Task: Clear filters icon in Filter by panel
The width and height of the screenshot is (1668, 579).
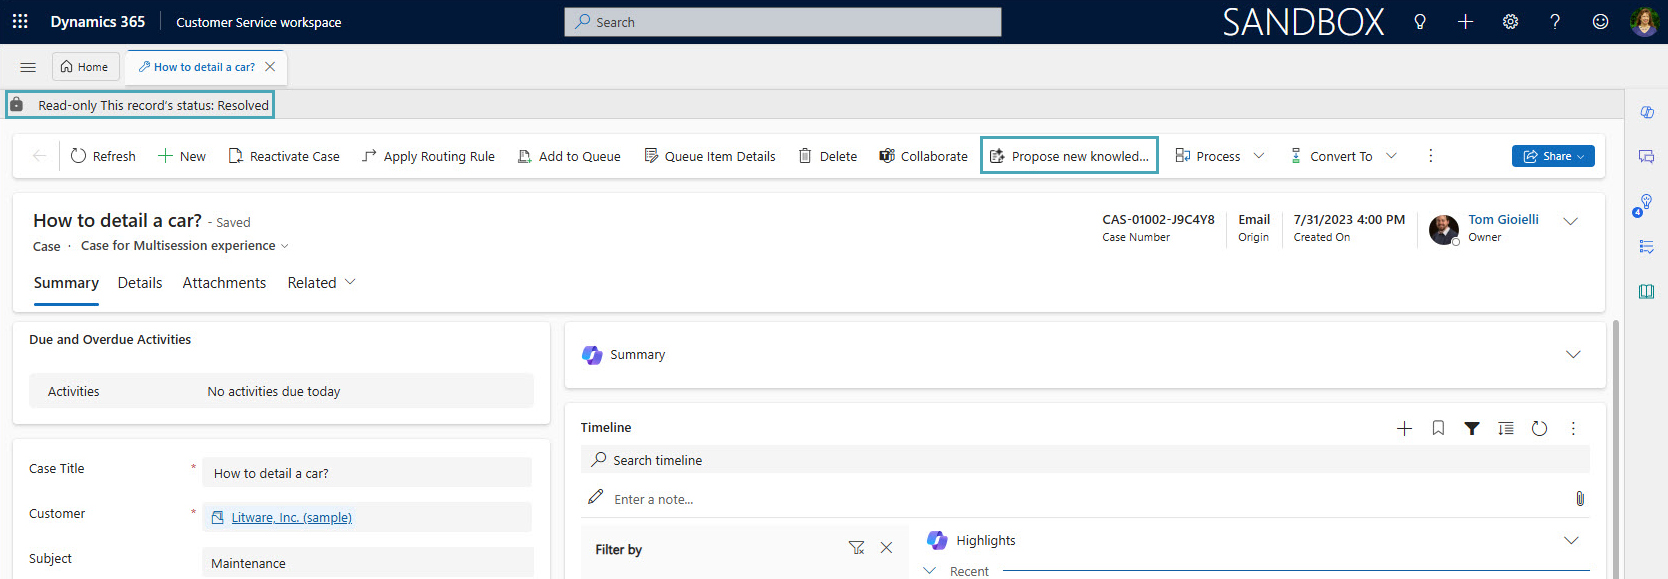Action: coord(856,548)
